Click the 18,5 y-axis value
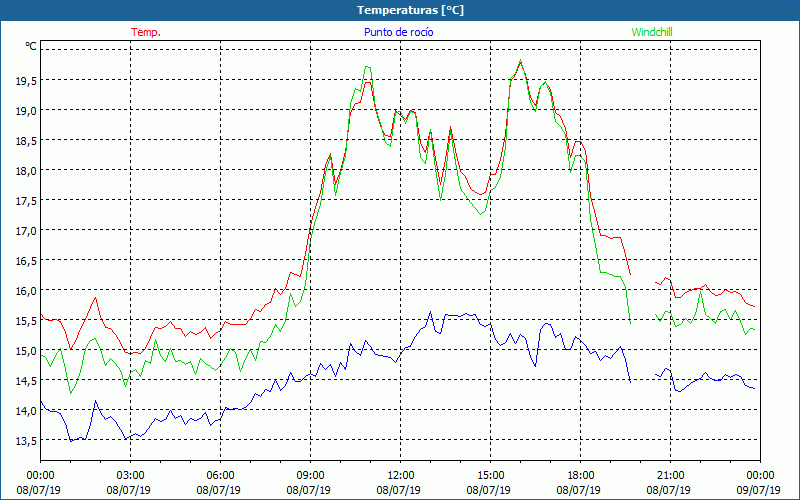 tap(26, 141)
